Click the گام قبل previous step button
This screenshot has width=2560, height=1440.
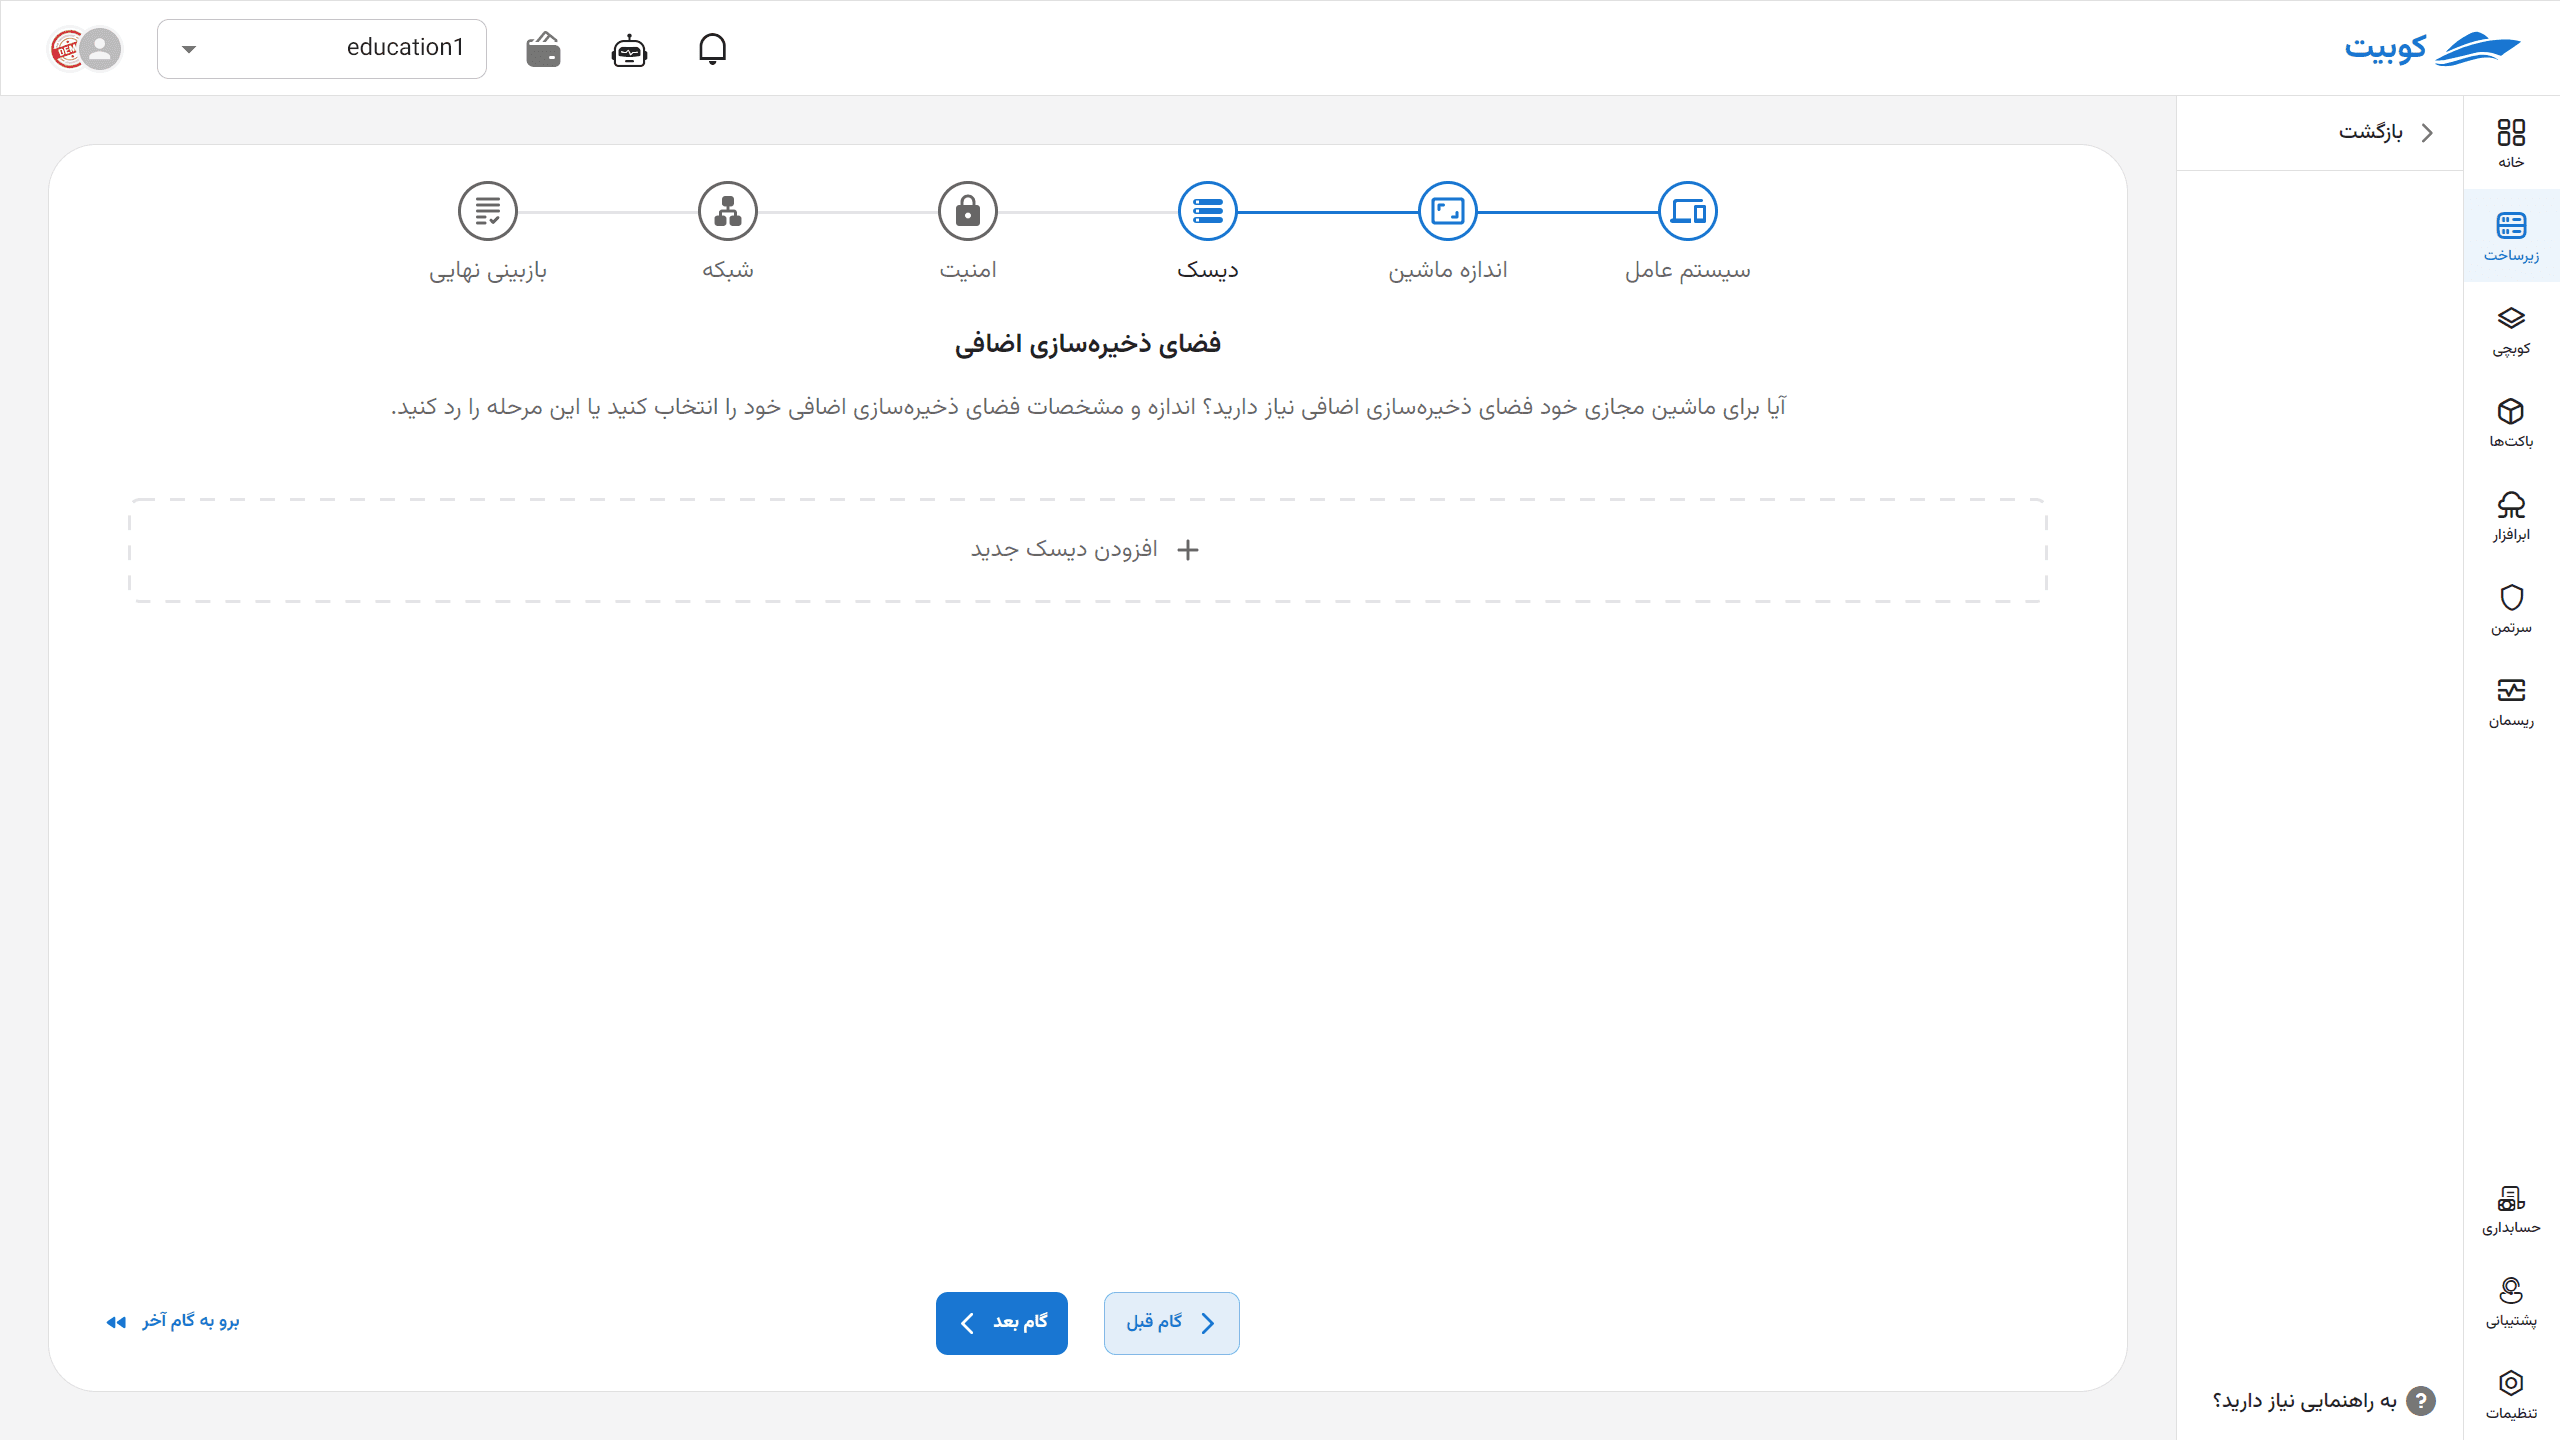(1172, 1323)
